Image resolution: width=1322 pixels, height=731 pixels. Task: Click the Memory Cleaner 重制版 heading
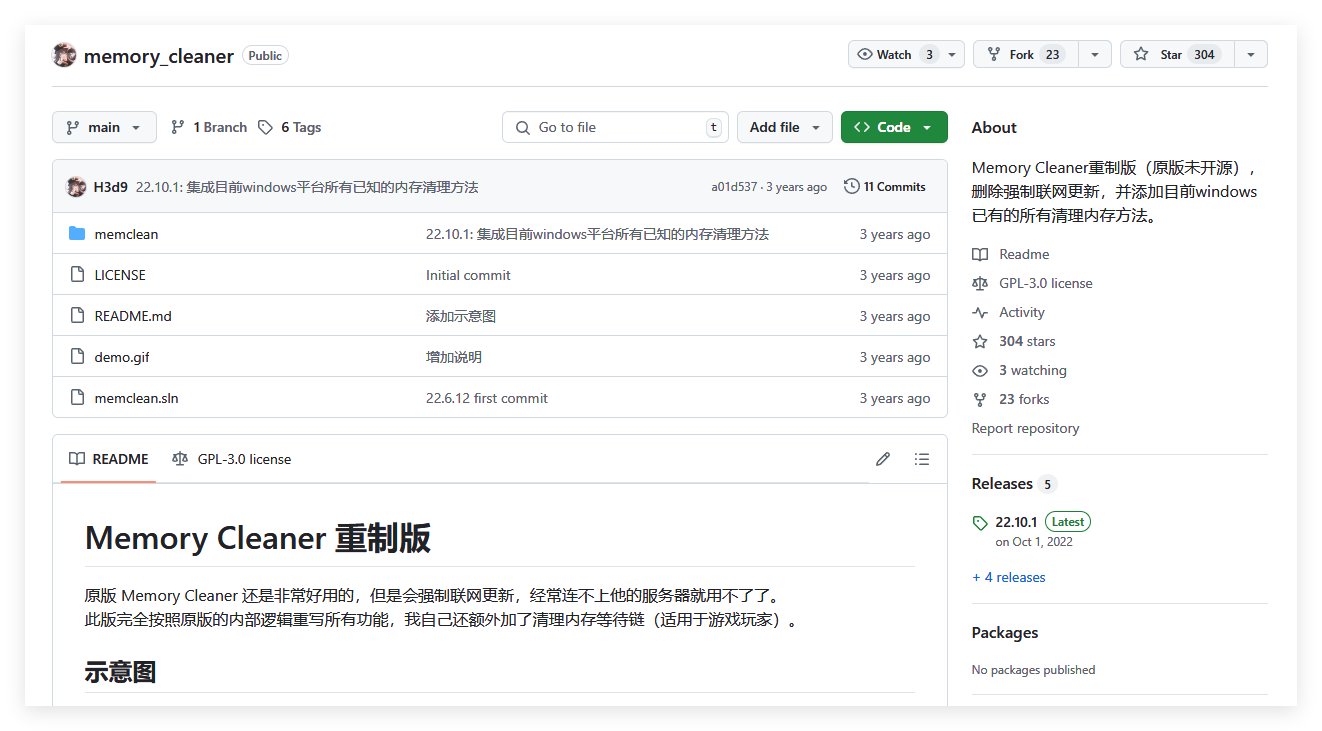pyautogui.click(x=258, y=538)
